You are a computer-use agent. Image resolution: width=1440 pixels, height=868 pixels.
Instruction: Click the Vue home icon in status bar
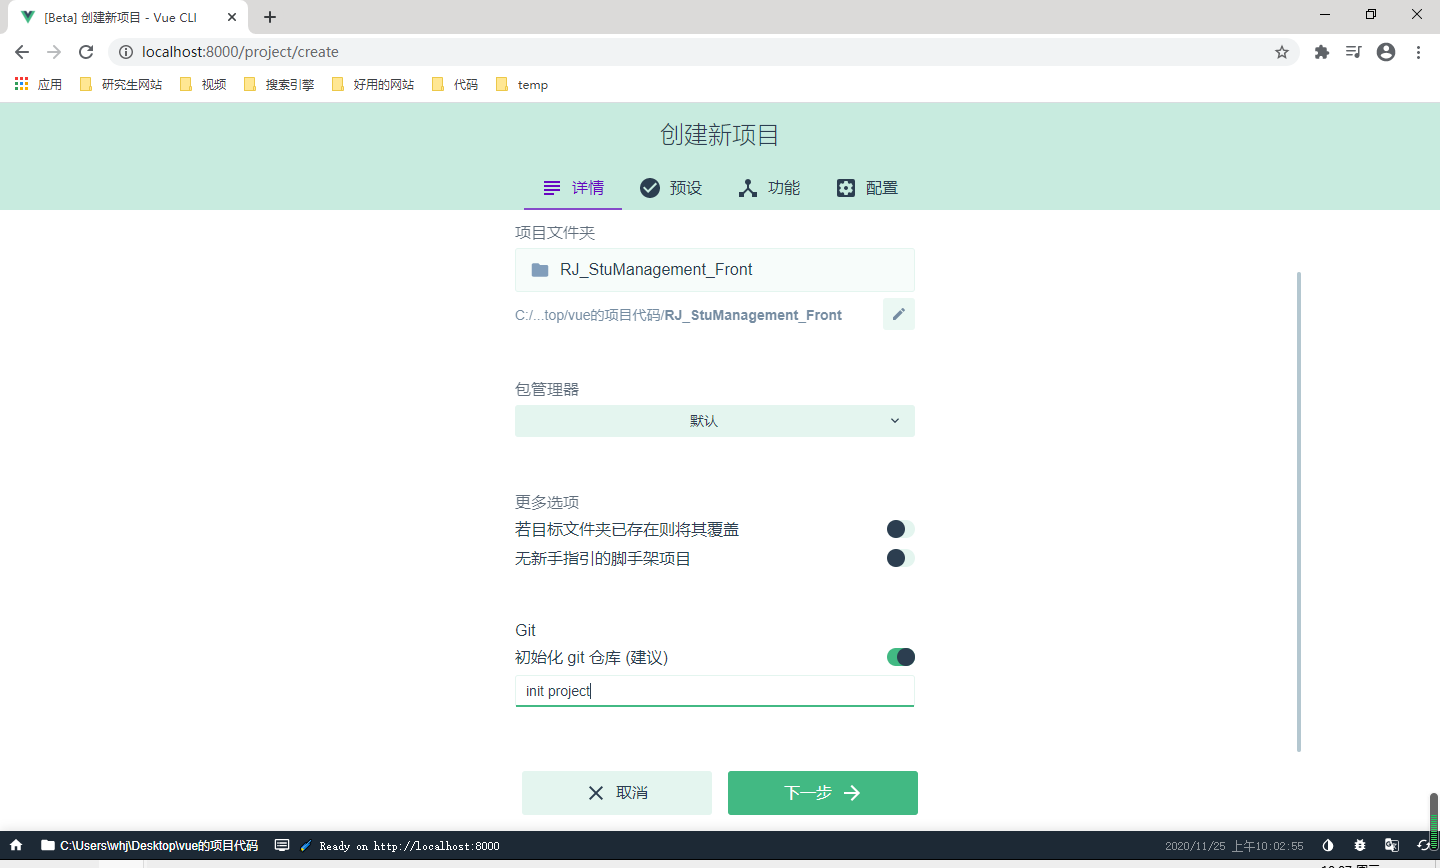[x=16, y=845]
